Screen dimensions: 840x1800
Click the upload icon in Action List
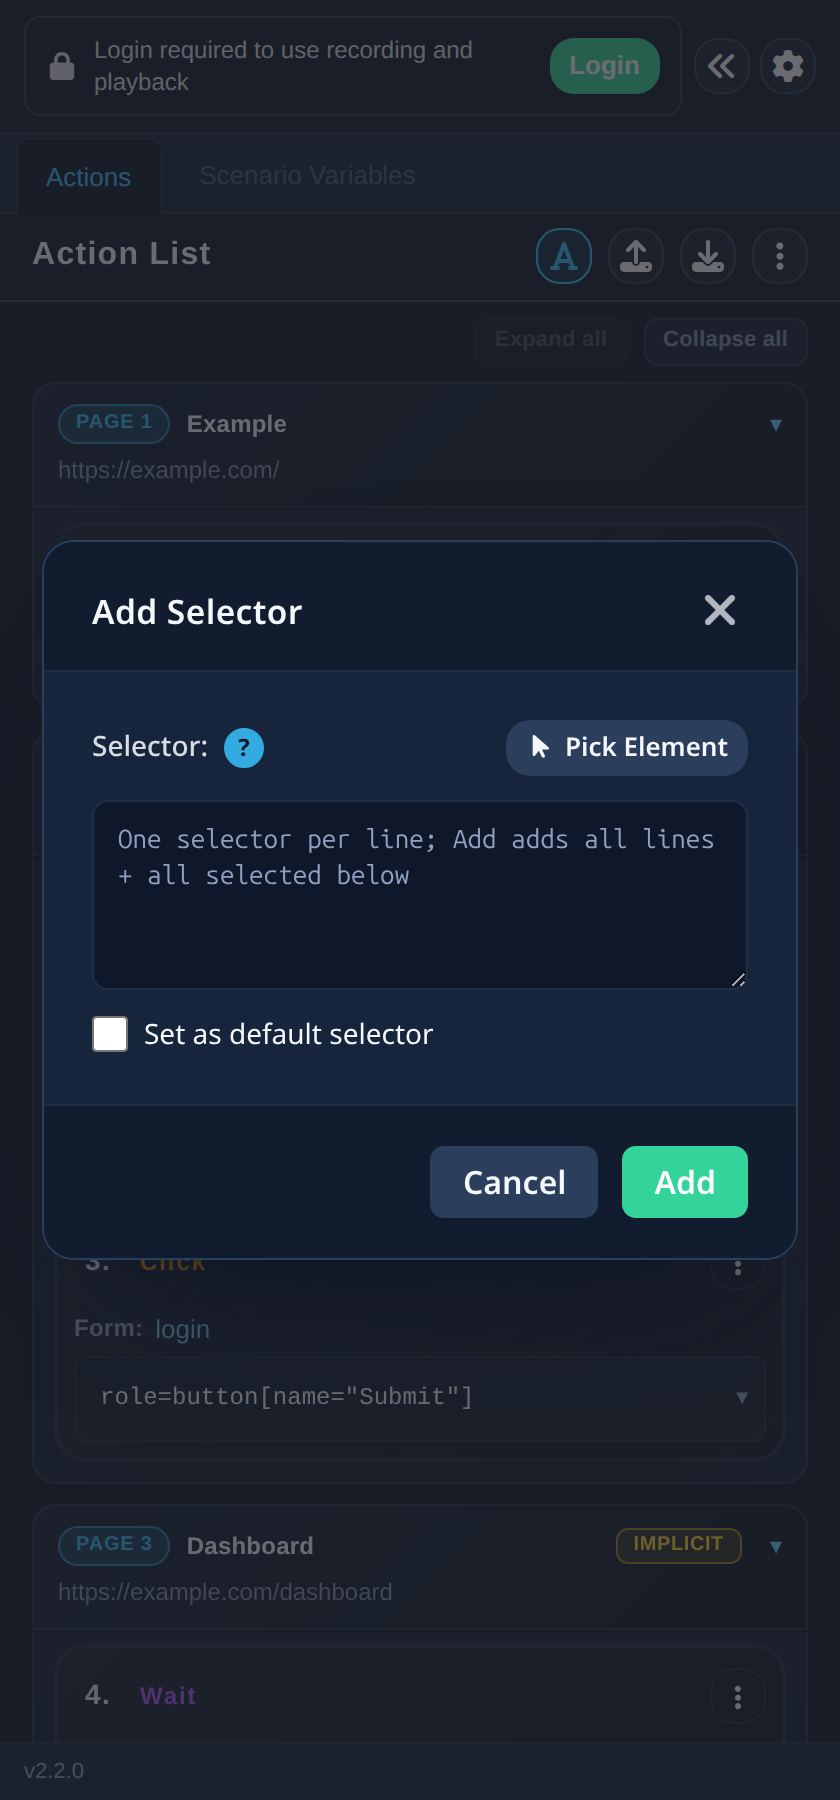636,256
